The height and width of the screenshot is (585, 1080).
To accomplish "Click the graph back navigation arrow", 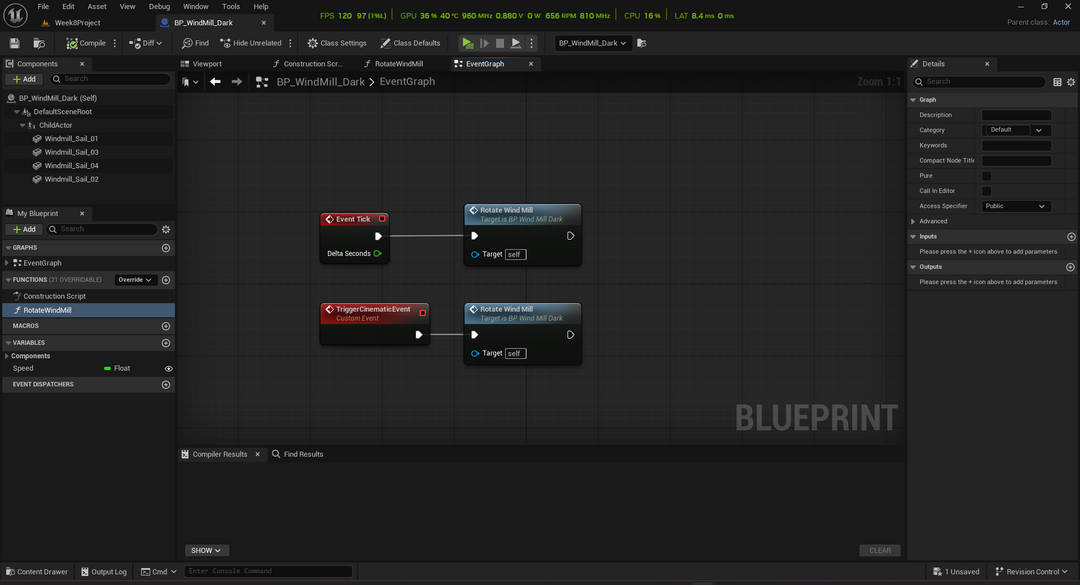I will pyautogui.click(x=215, y=82).
